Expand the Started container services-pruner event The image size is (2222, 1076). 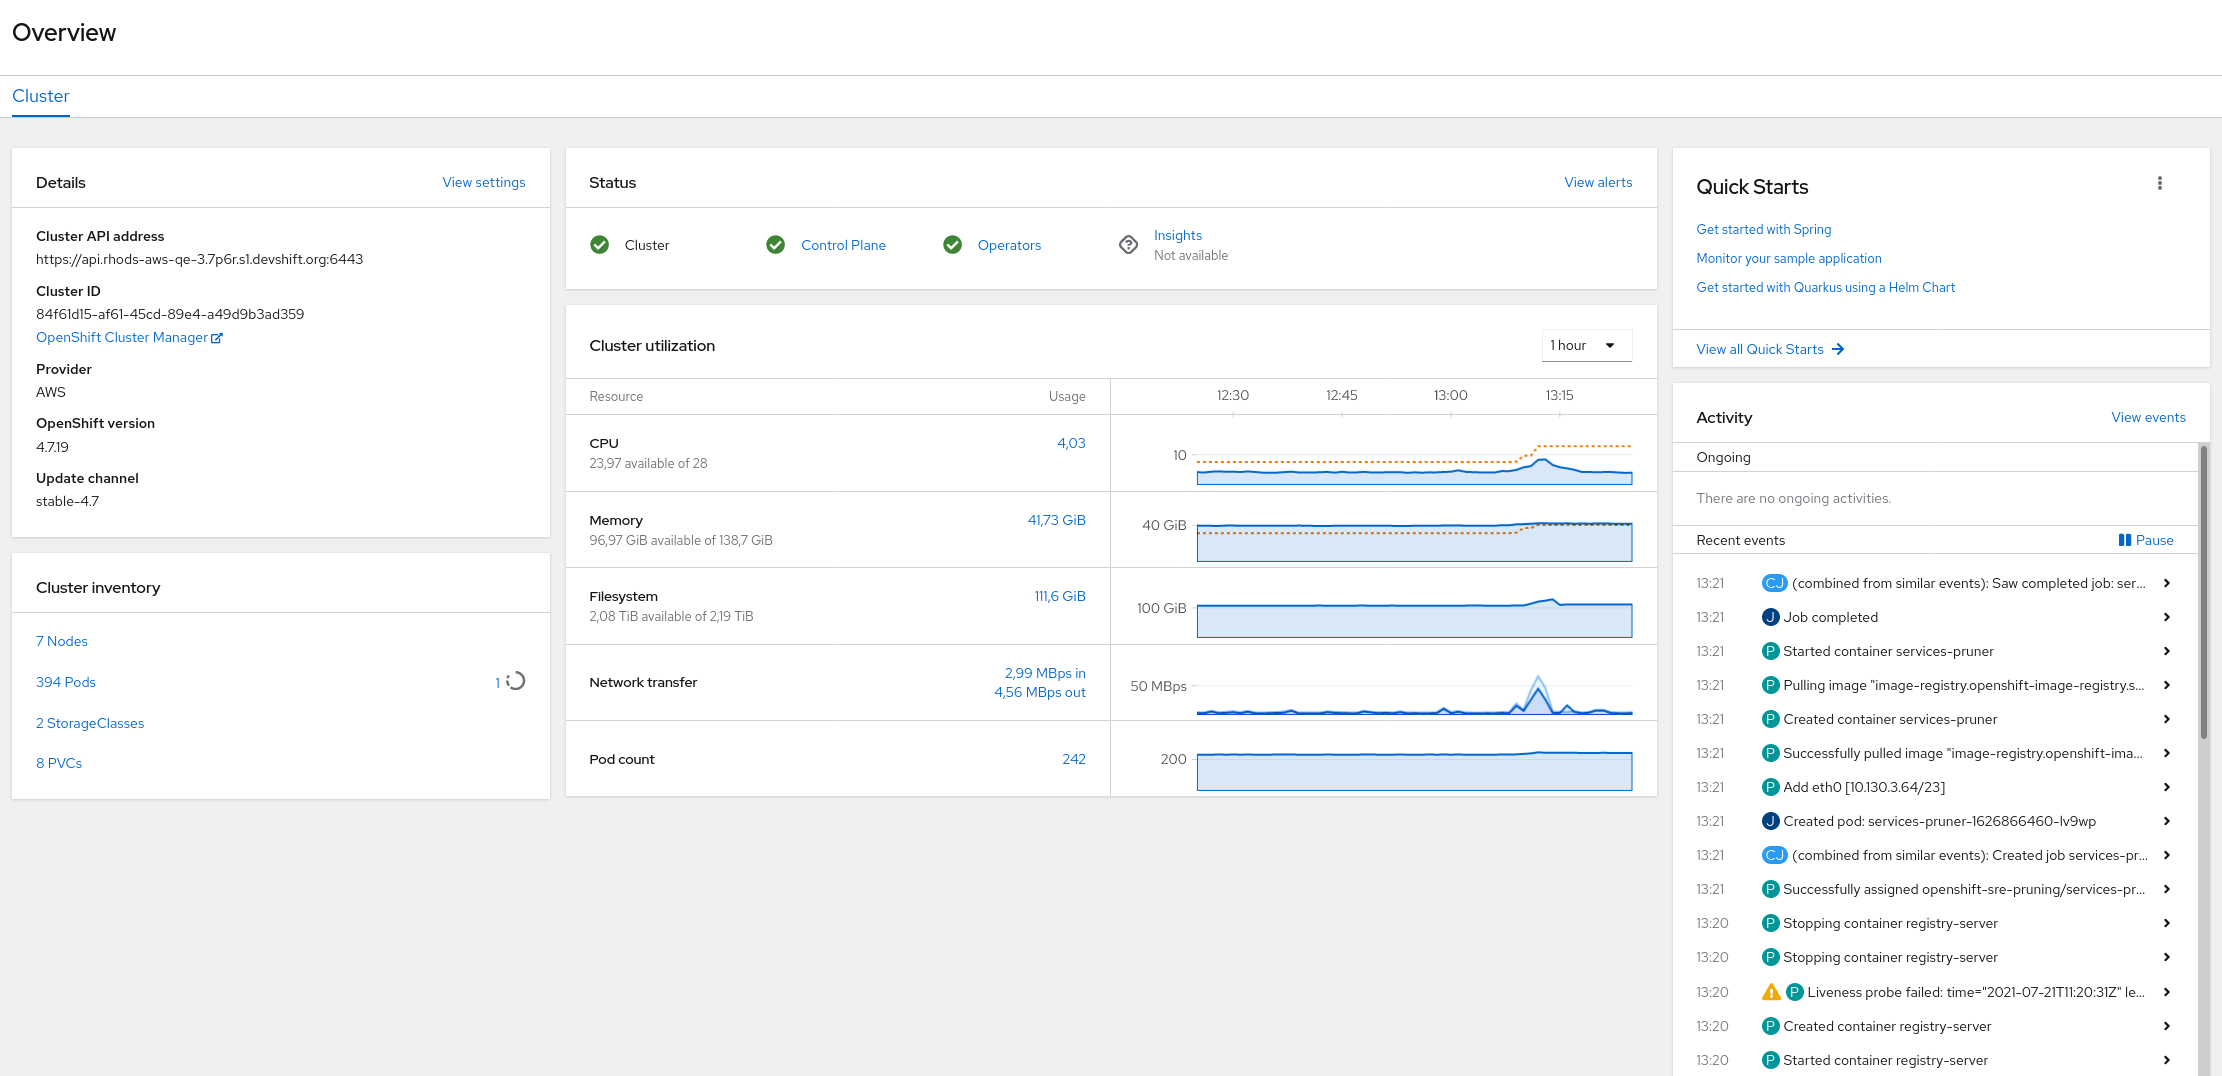click(2166, 651)
